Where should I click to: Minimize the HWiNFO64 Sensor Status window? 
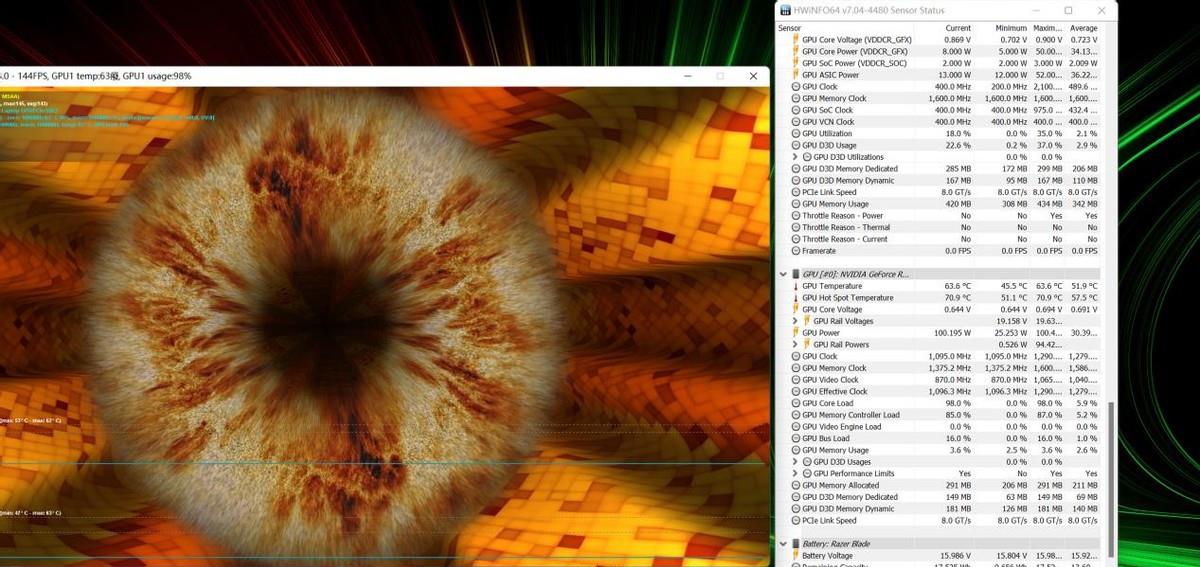[x=1034, y=10]
